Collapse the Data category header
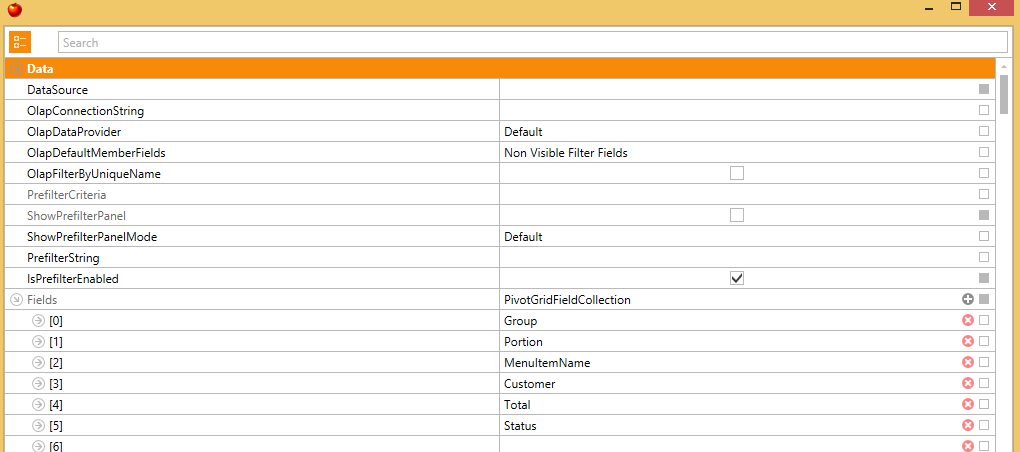This screenshot has width=1020, height=452. [x=17, y=68]
